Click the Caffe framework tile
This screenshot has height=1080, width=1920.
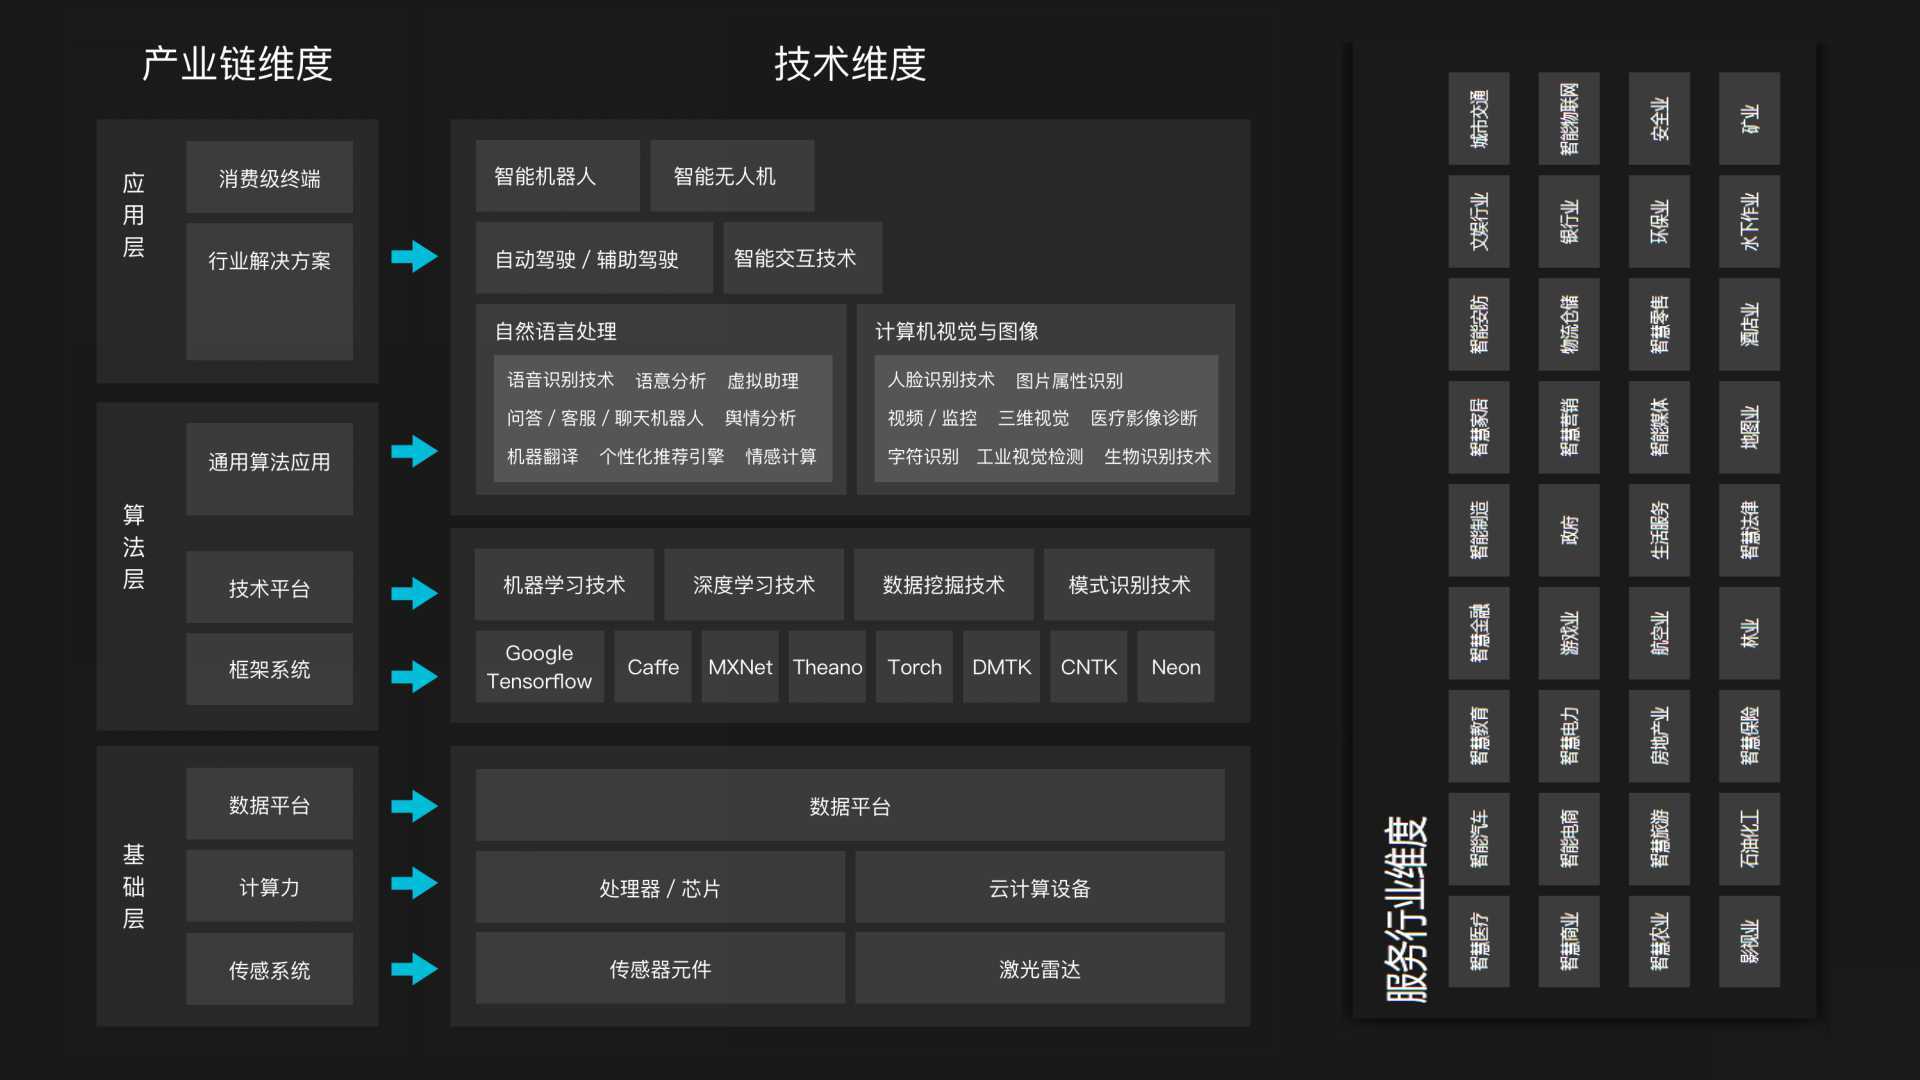click(652, 666)
